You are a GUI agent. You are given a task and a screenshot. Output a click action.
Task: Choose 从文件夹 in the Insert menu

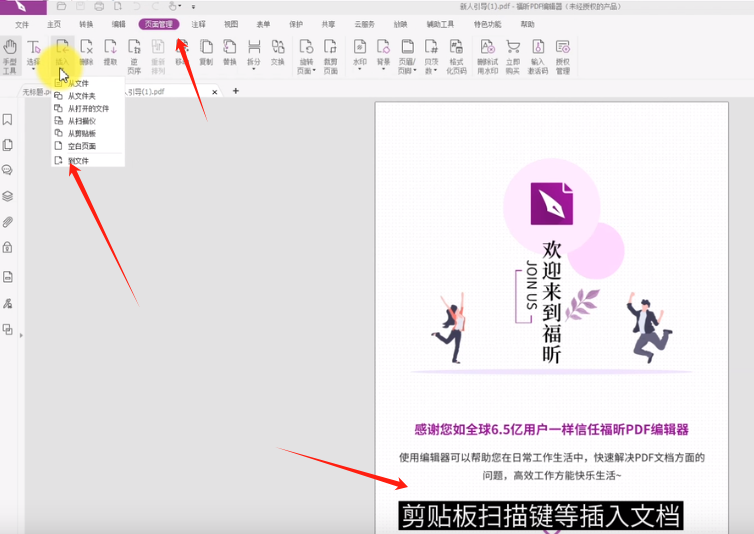pyautogui.click(x=88, y=96)
